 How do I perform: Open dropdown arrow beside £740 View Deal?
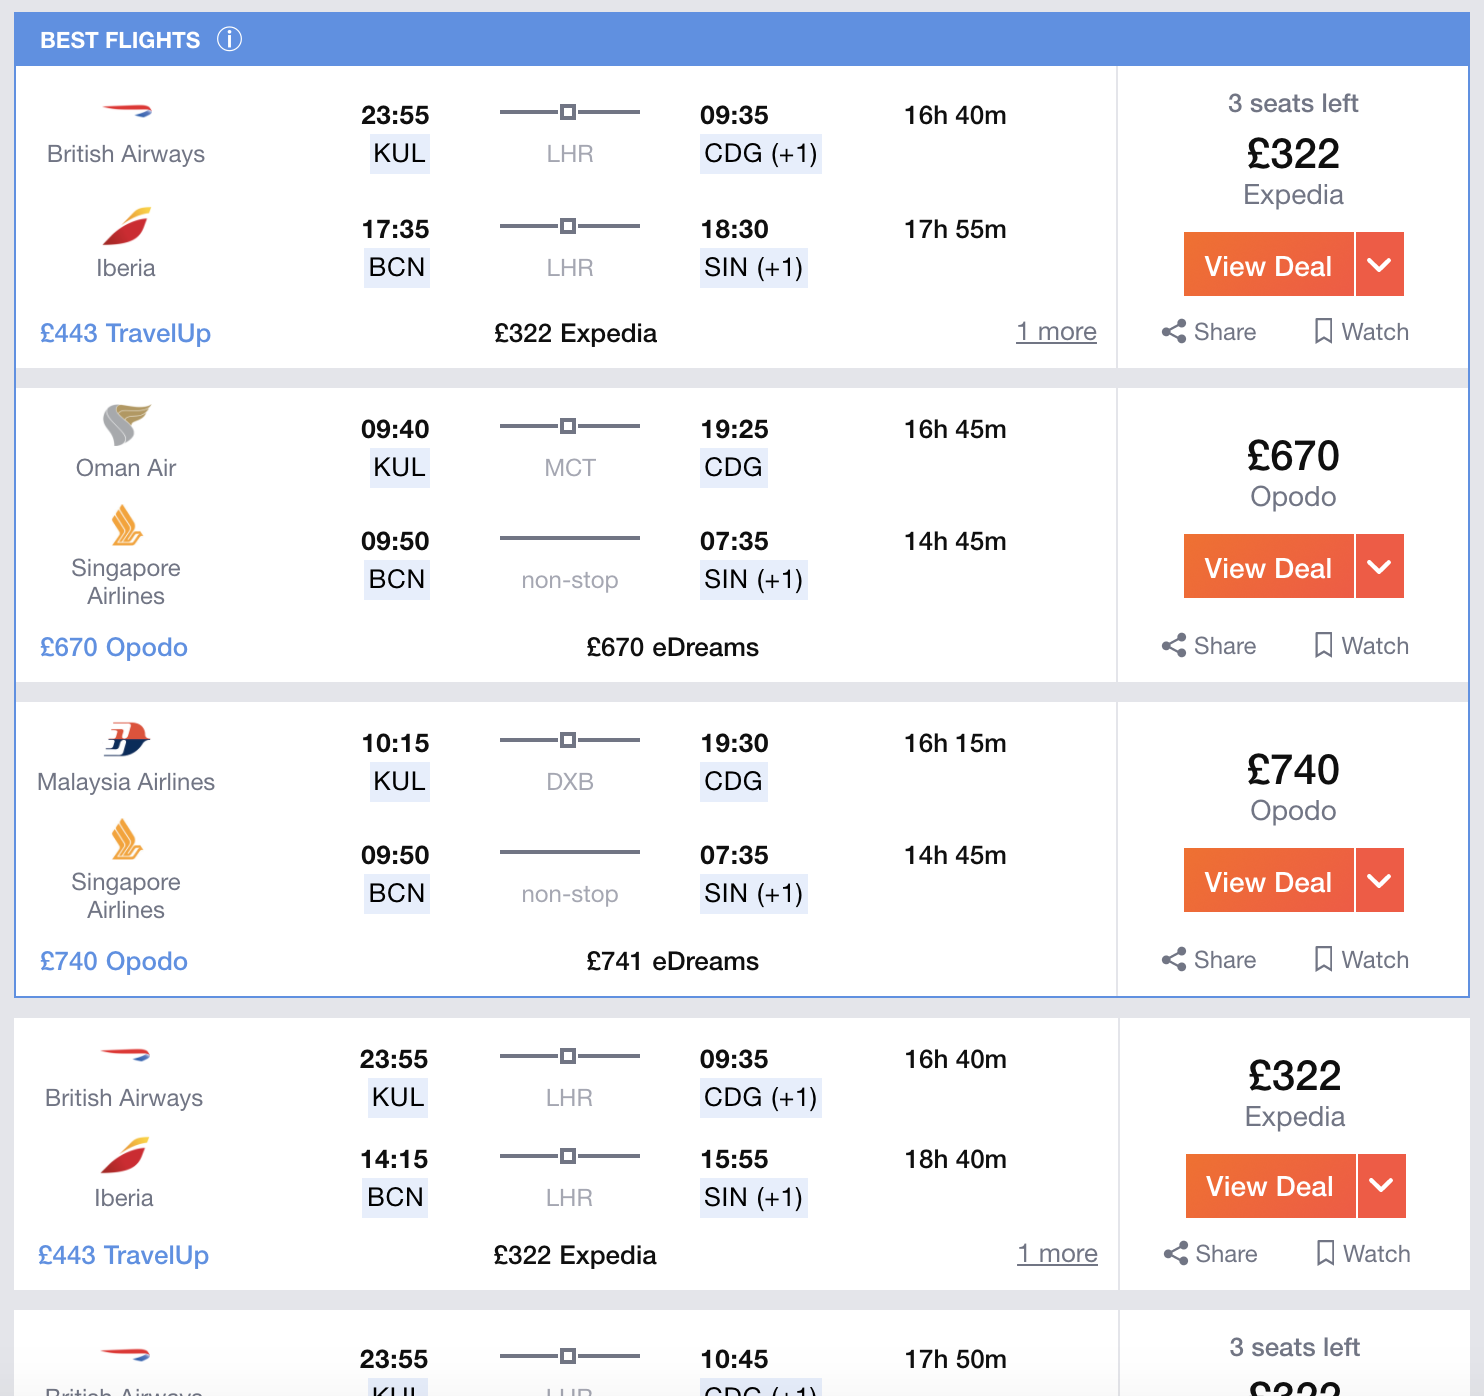(x=1380, y=881)
